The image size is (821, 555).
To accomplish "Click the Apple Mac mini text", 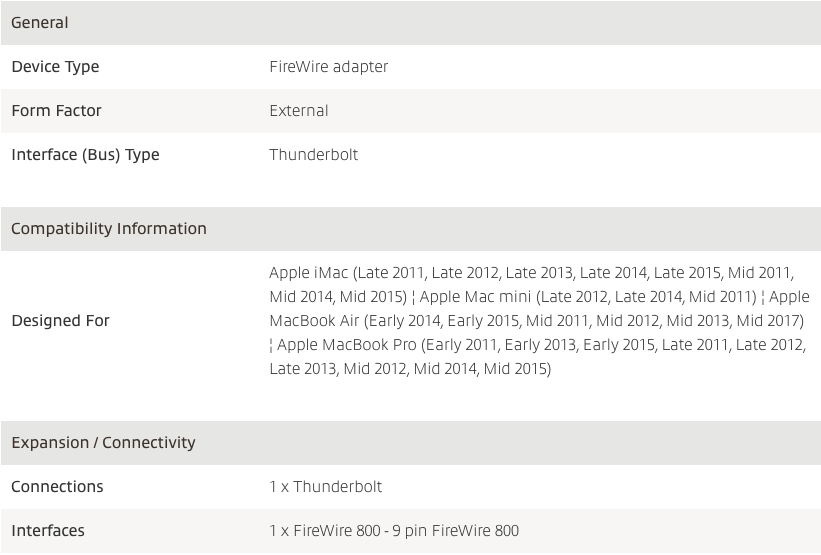I will pos(476,297).
